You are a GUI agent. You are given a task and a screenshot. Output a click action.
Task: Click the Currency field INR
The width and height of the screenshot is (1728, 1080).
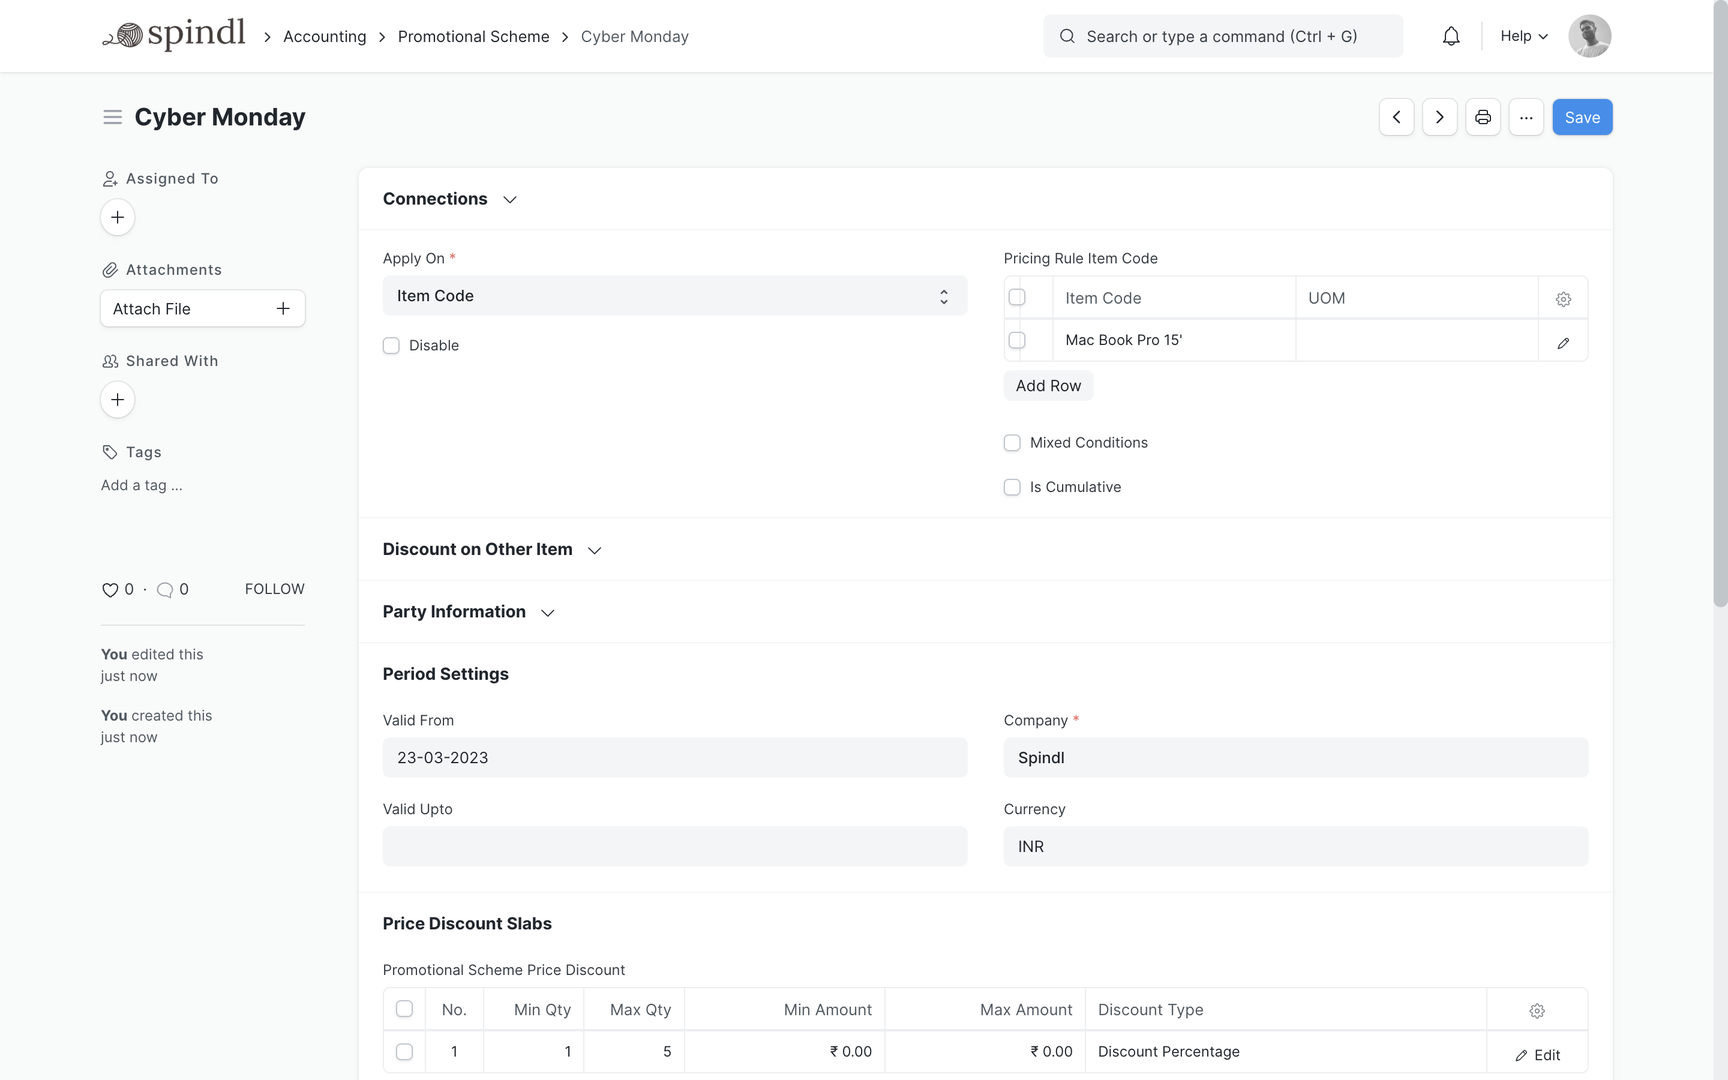(1296, 847)
